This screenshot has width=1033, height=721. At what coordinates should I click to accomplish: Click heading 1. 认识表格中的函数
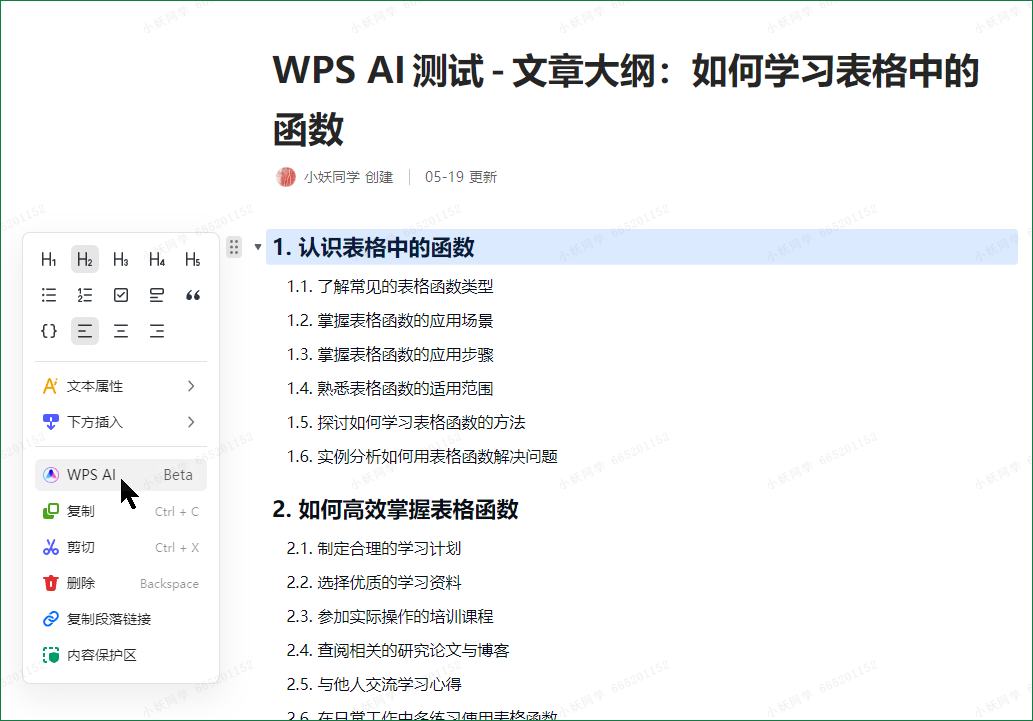[x=374, y=247]
